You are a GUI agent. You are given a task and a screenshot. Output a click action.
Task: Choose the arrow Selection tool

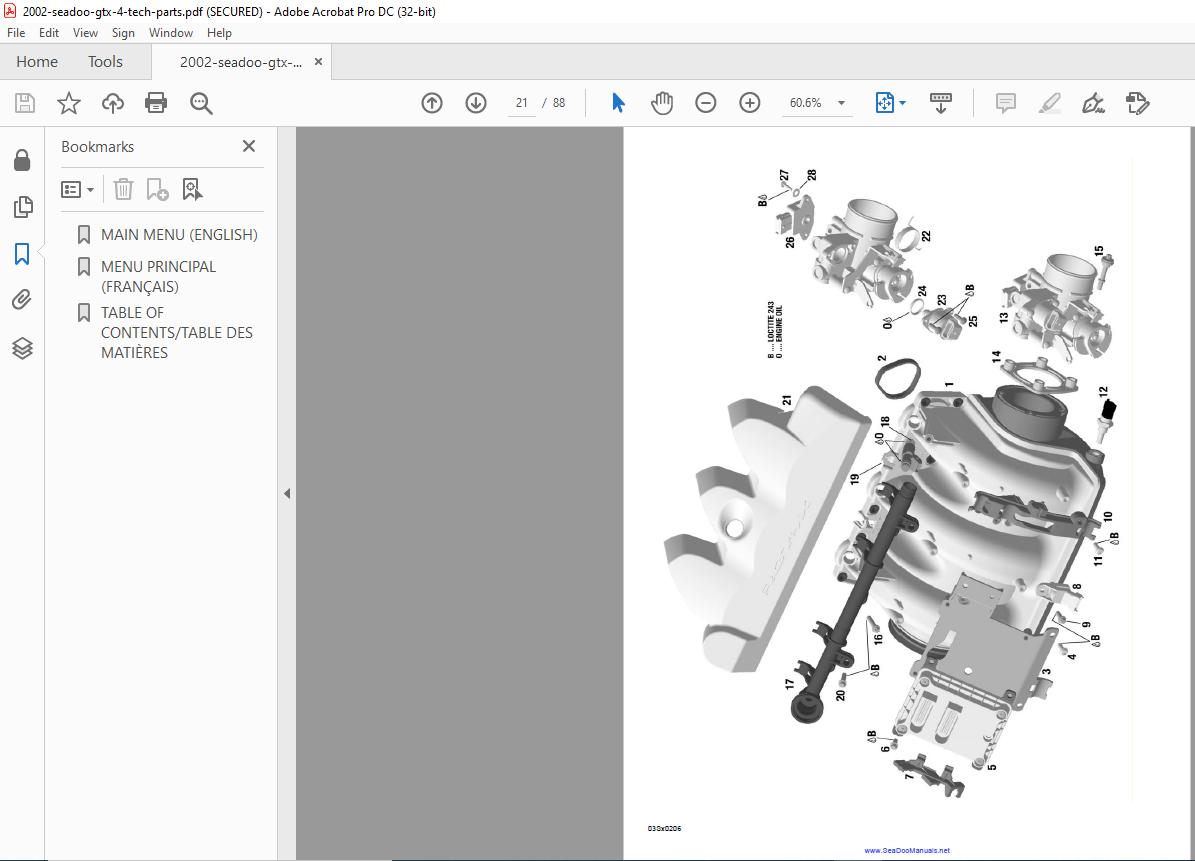[618, 103]
